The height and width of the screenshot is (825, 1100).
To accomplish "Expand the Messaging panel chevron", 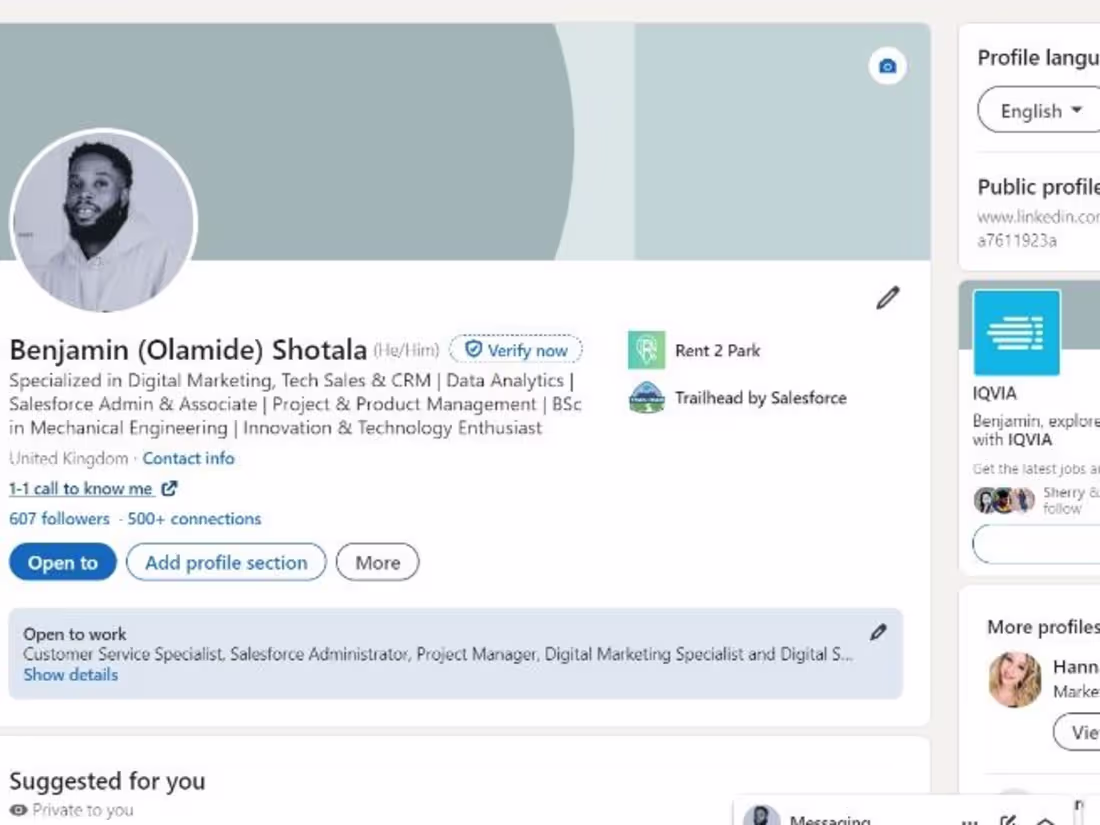I will point(1045,821).
